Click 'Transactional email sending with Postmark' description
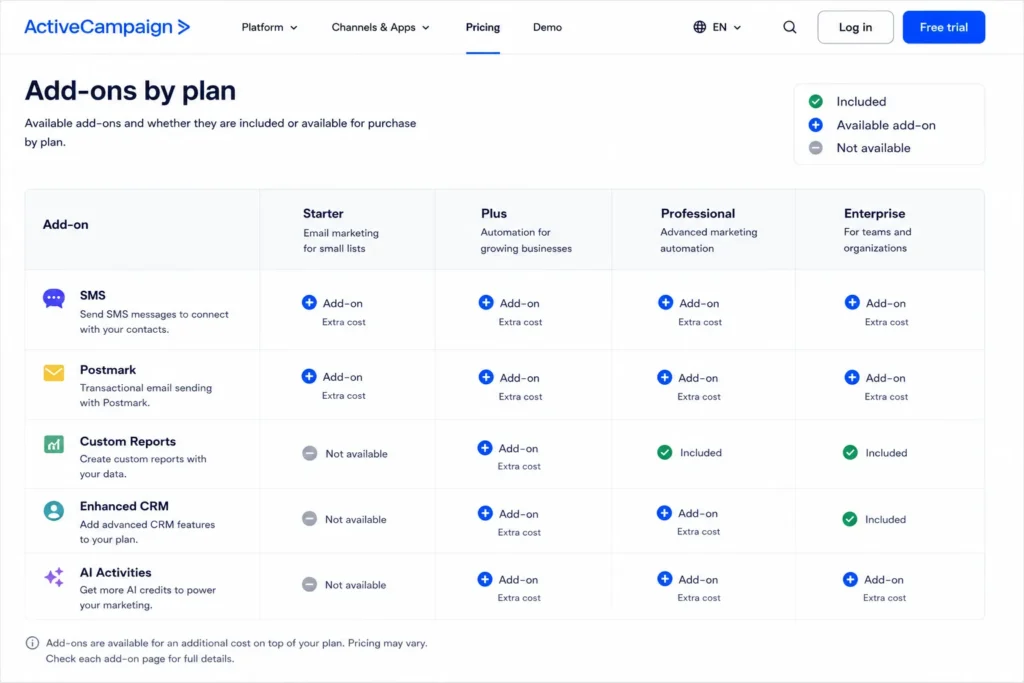Image resolution: width=1024 pixels, height=683 pixels. click(x=146, y=395)
